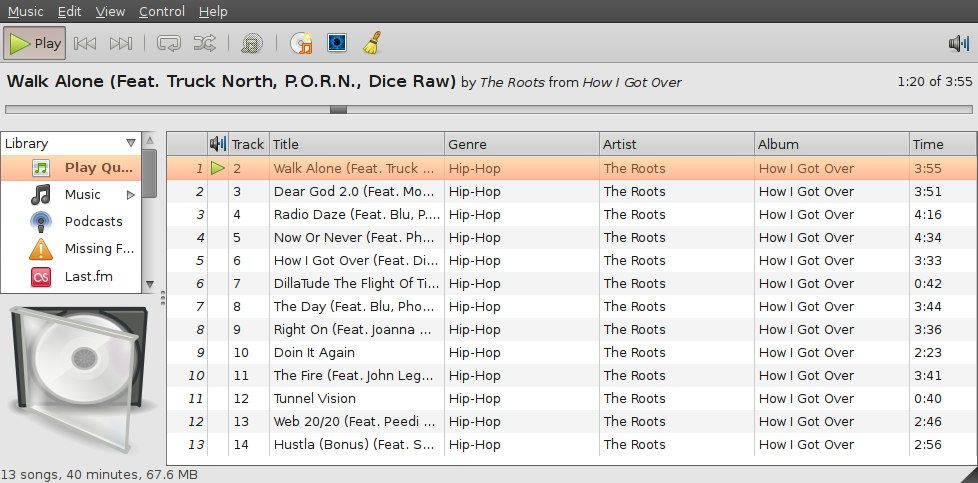The image size is (978, 483).
Task: Select DillaTude The Flight Of Titus track
Action: point(571,283)
